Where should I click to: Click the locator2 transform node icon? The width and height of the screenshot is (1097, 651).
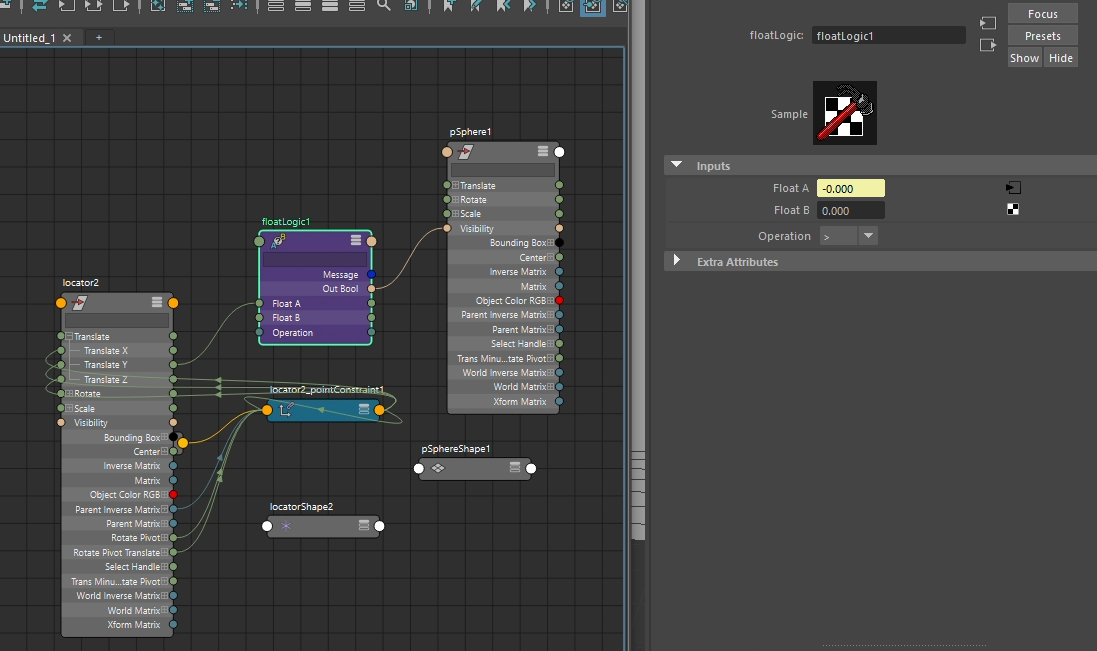coord(79,303)
